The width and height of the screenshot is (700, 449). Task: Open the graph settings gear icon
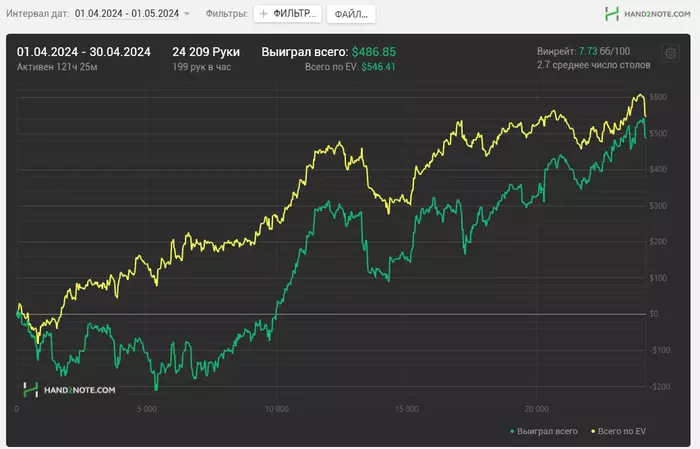(x=671, y=54)
